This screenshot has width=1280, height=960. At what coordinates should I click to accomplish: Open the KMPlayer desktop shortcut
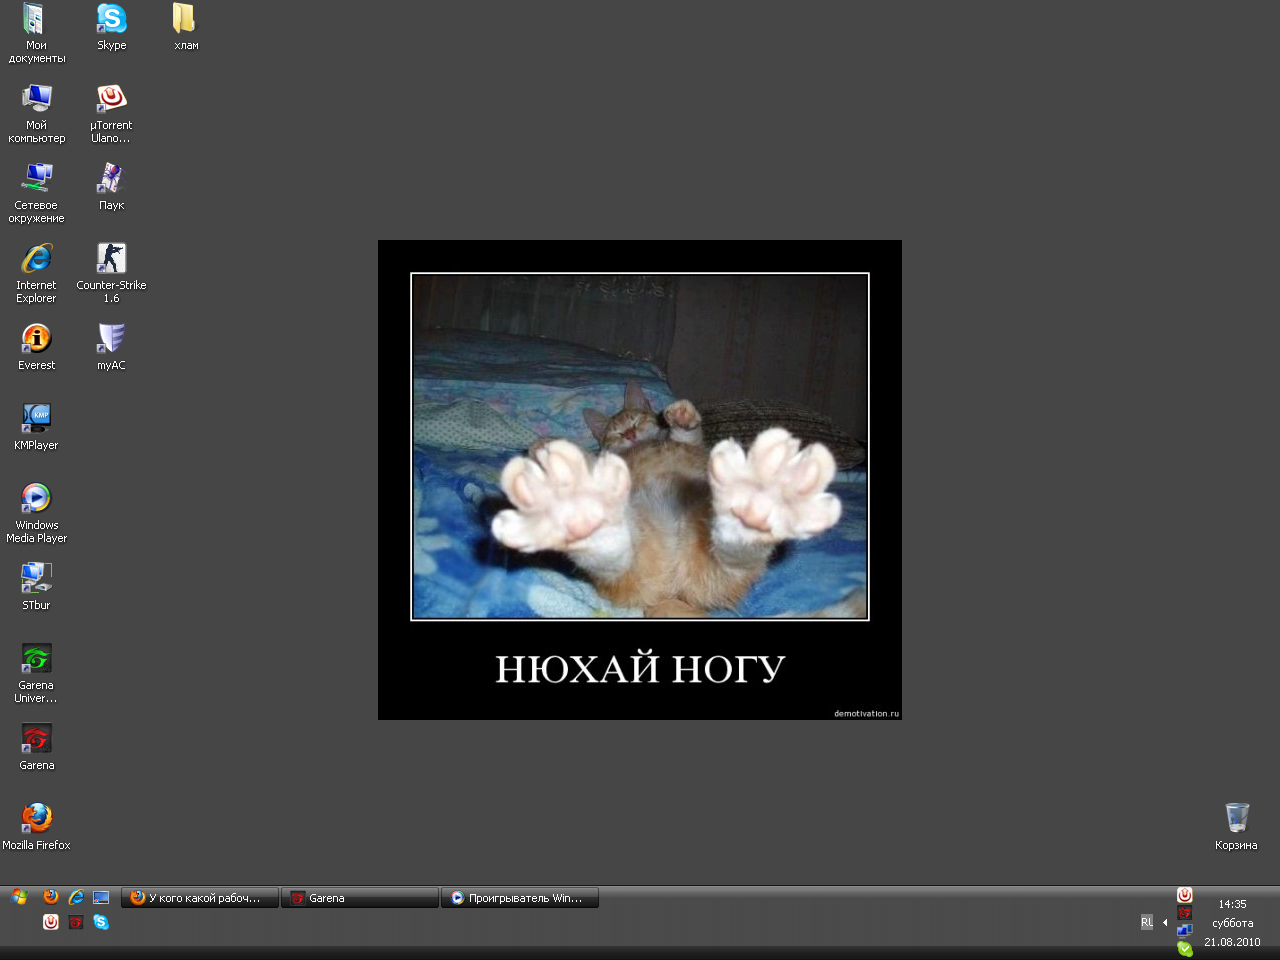click(36, 418)
